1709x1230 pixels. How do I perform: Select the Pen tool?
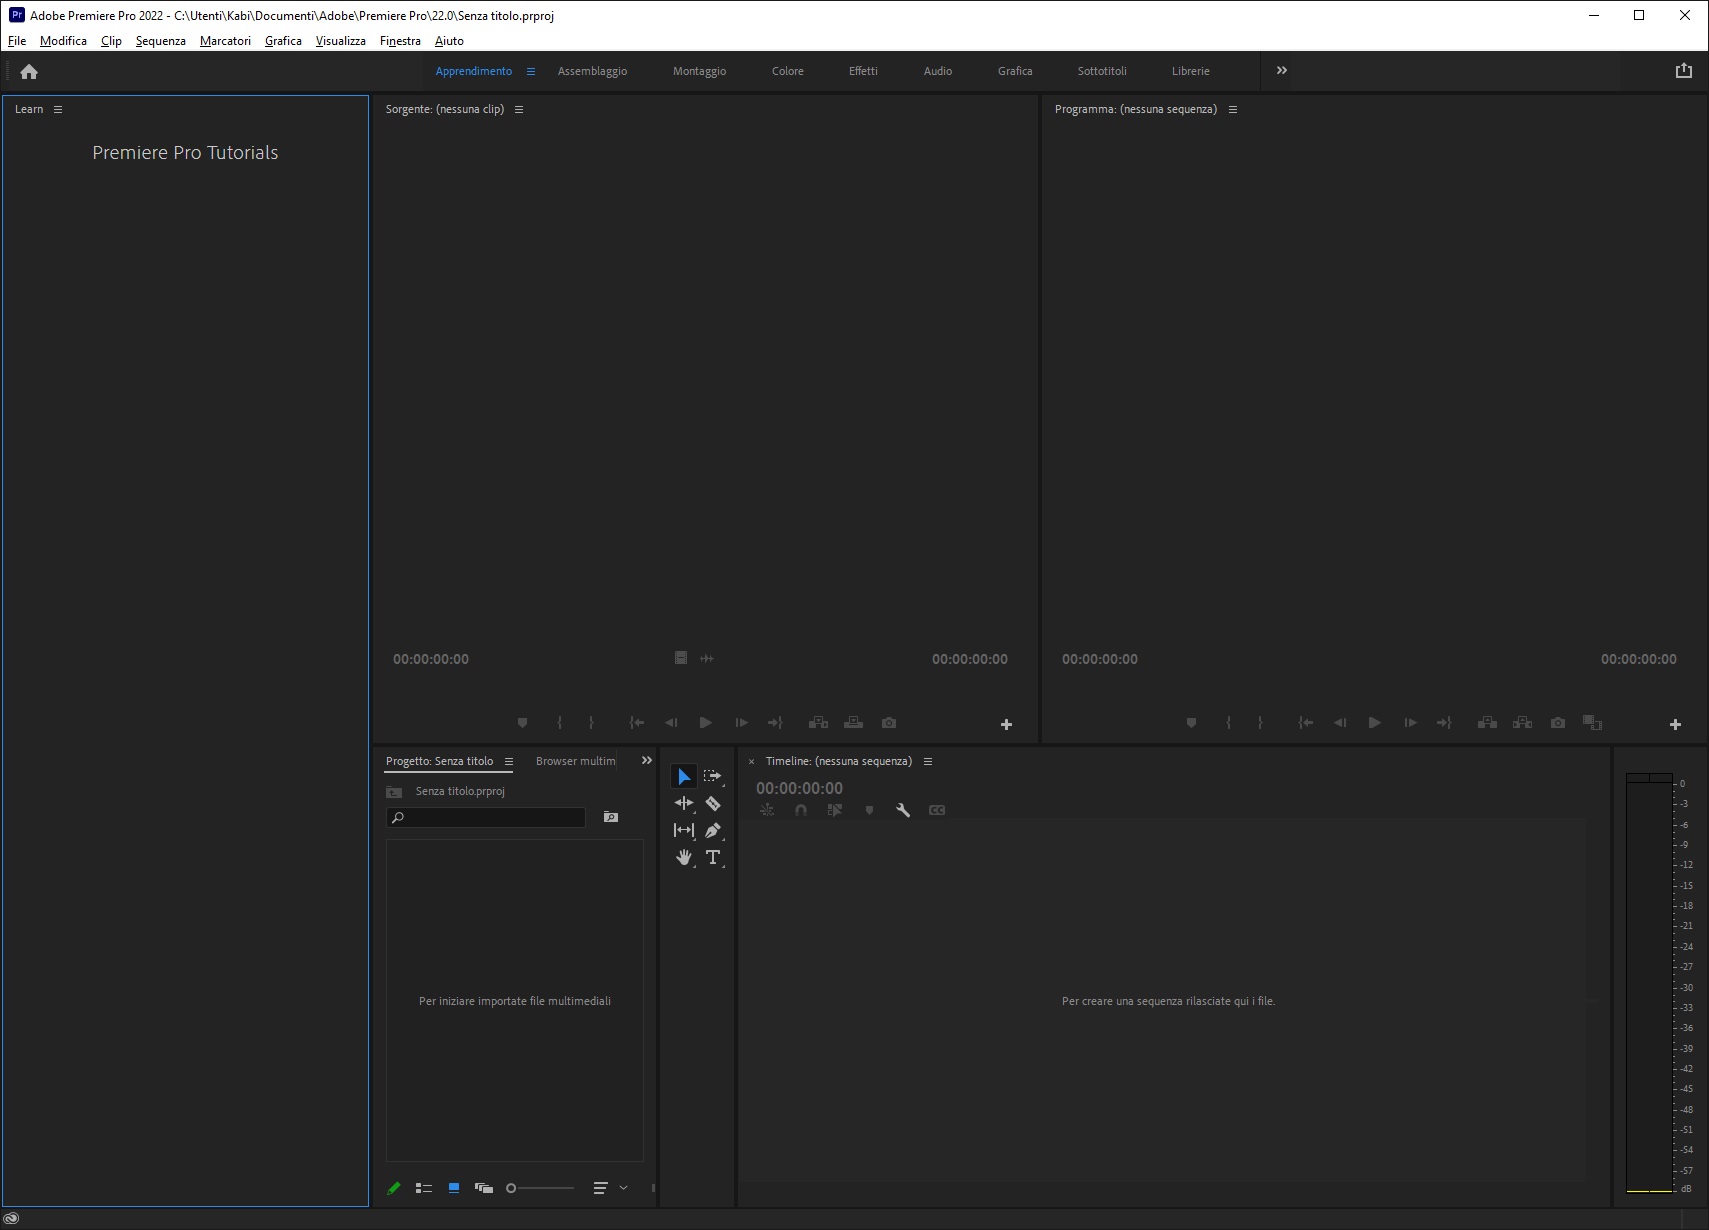click(x=712, y=830)
